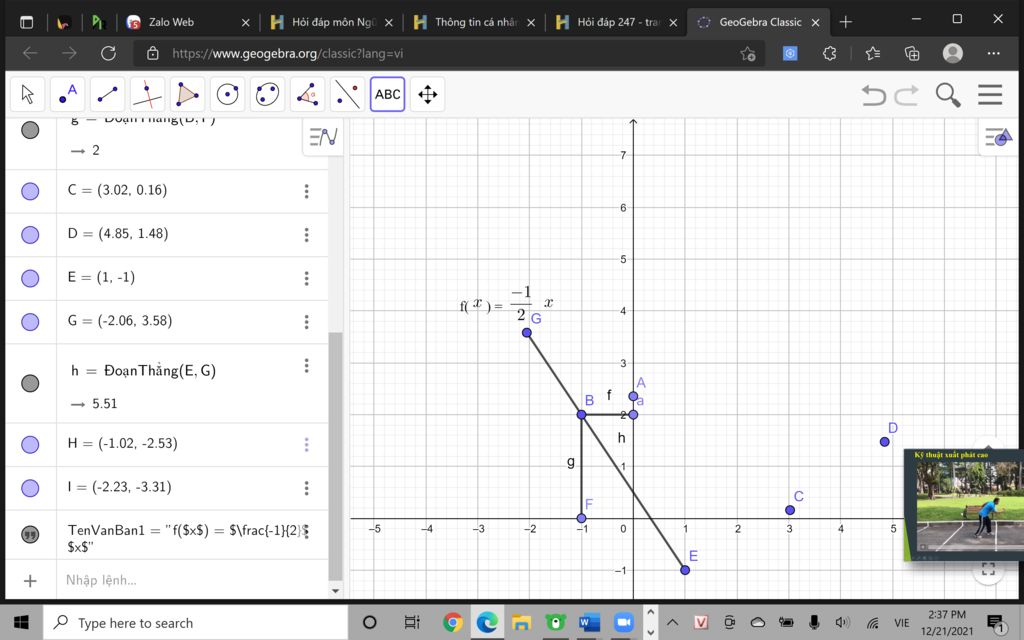Click the Nhập lệnh input field
1024x640 pixels.
192,581
